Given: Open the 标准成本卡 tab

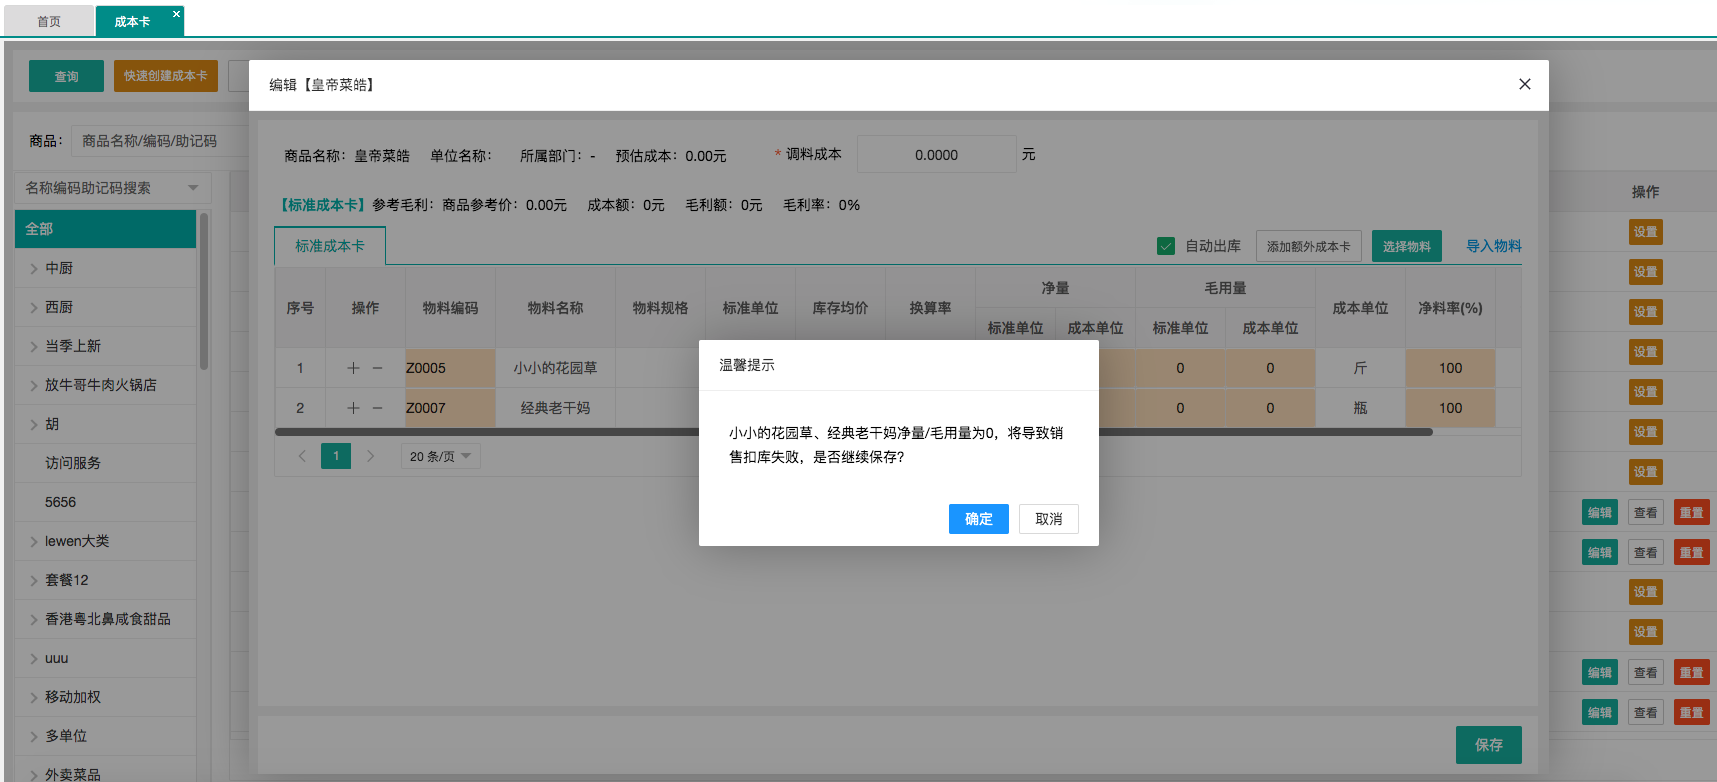Looking at the screenshot, I should click(x=330, y=246).
